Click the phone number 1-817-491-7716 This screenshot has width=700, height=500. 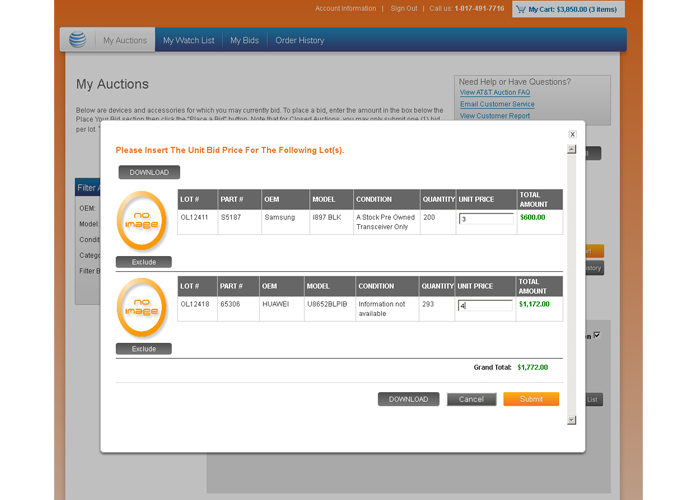tap(479, 8)
